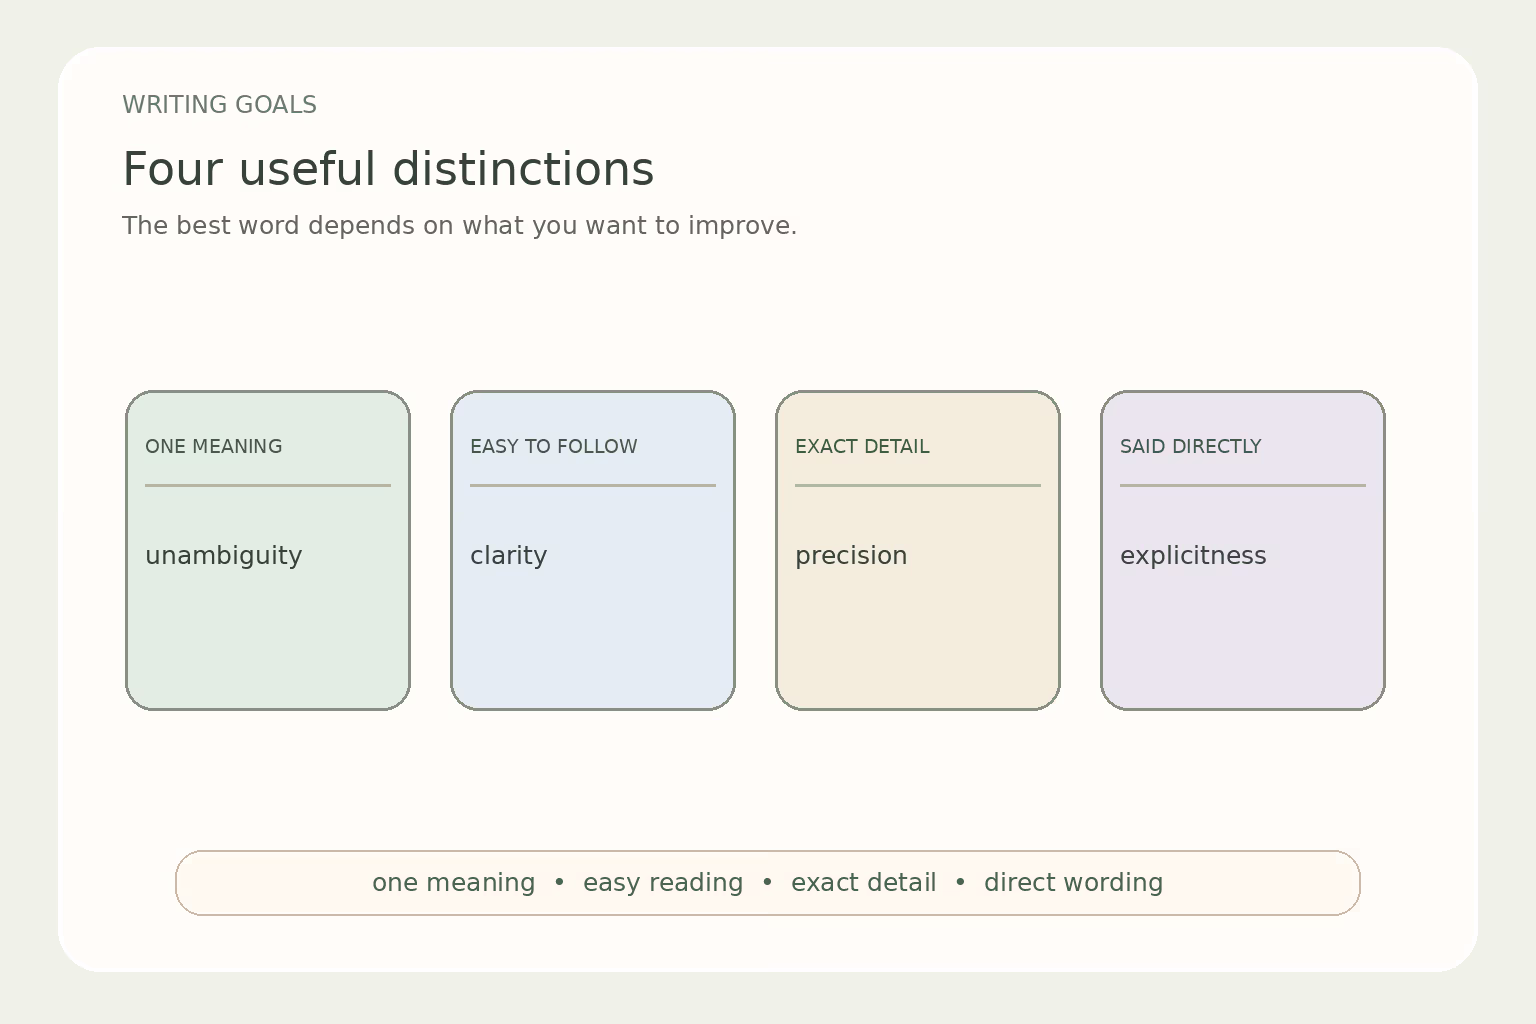1536x1024 pixels.
Task: Click 'exact detail' in the bottom summary bar
Action: (864, 883)
